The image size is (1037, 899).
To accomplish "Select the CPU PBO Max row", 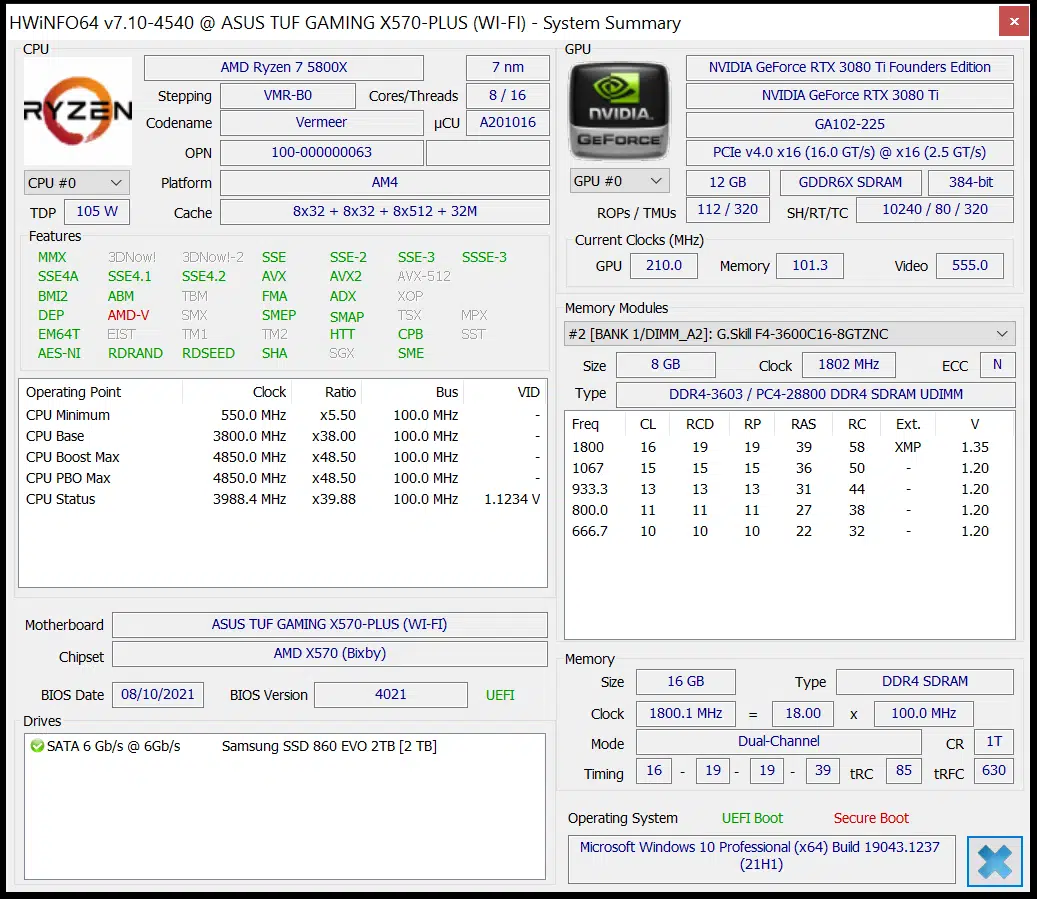I will tap(283, 478).
